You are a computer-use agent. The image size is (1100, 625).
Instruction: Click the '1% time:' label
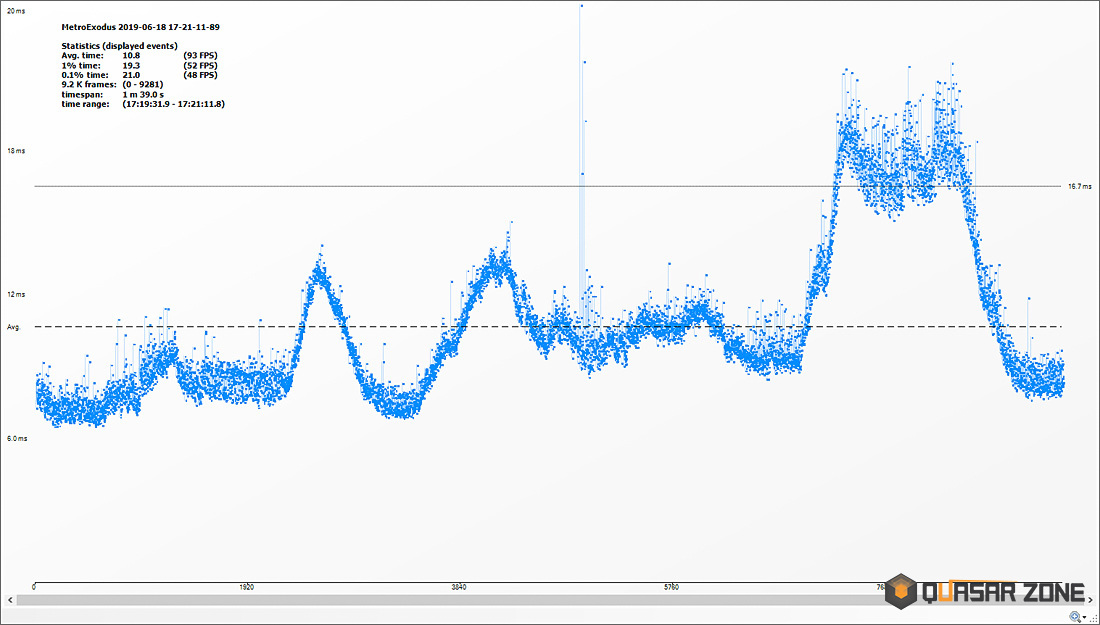81,65
